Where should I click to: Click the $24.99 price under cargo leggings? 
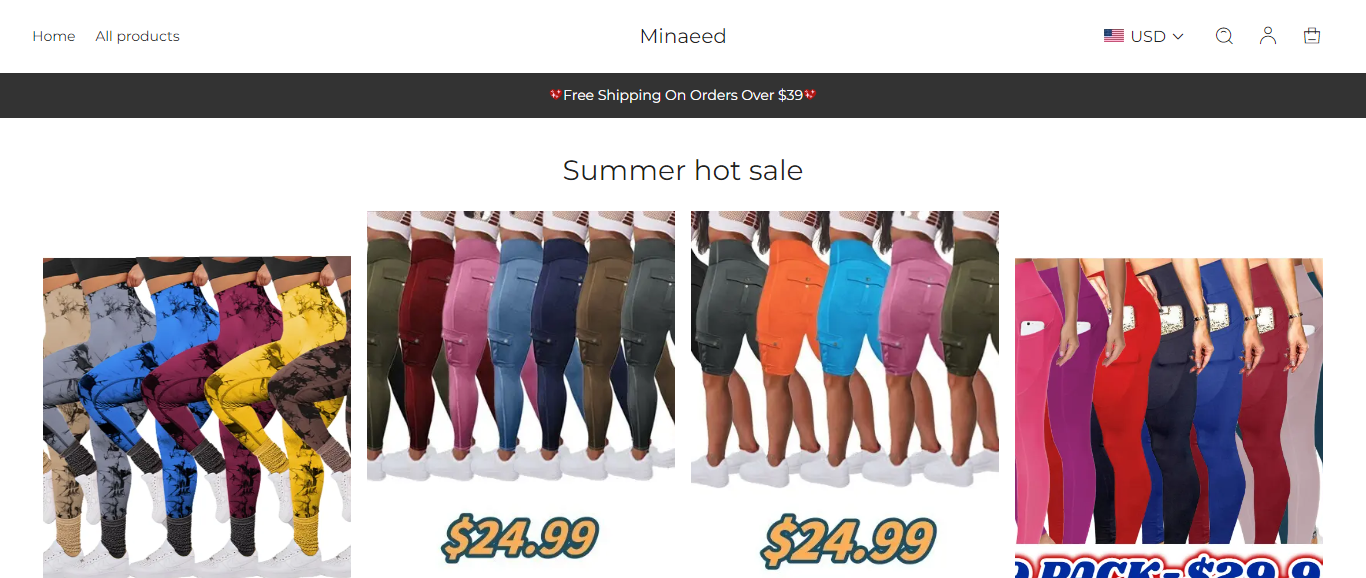(x=521, y=539)
